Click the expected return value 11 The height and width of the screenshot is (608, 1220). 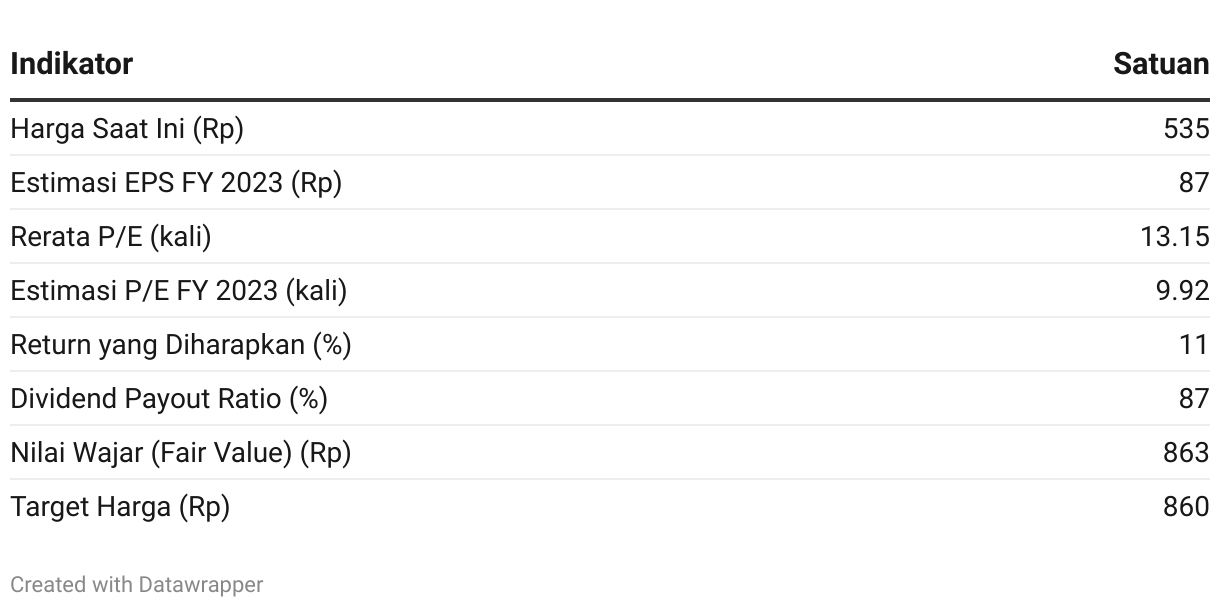[x=1194, y=345]
